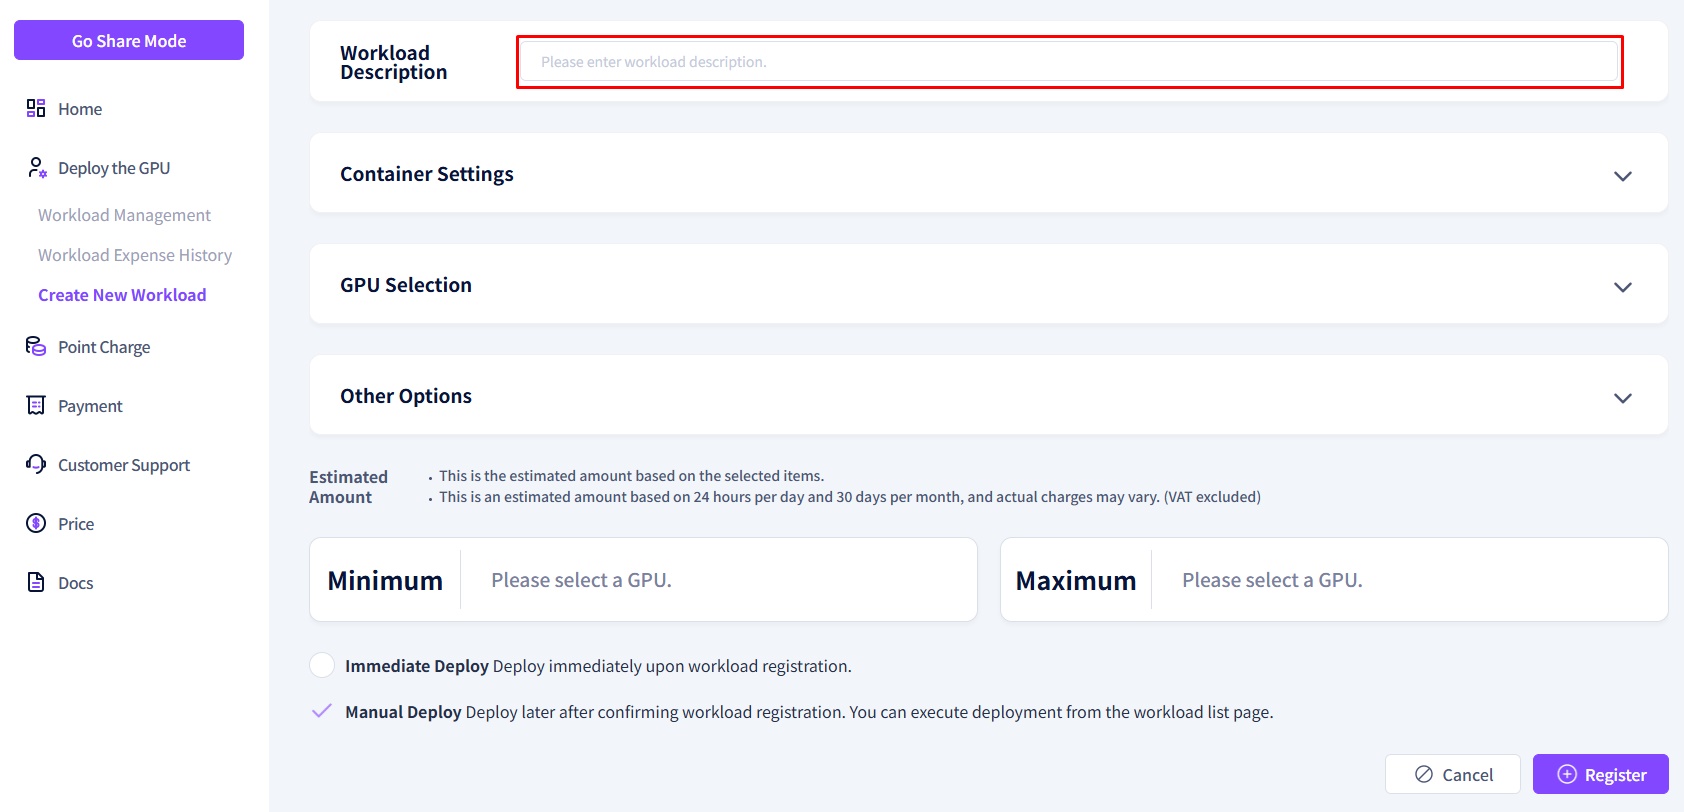This screenshot has width=1684, height=812.
Task: Click the plus icon on Register button
Action: point(1567,774)
